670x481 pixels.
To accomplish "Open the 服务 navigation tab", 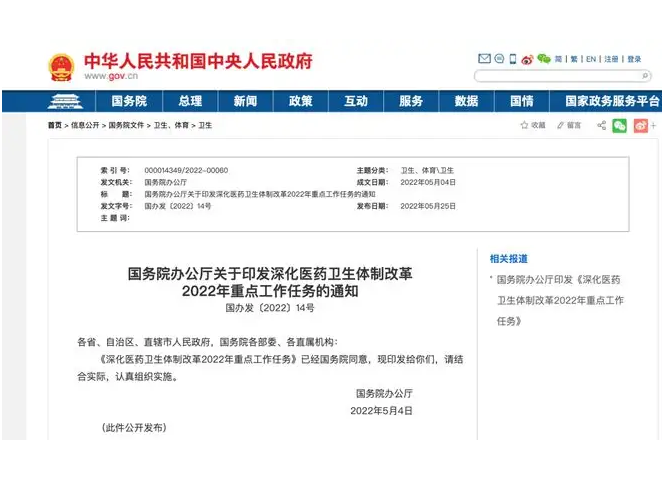I will click(411, 101).
